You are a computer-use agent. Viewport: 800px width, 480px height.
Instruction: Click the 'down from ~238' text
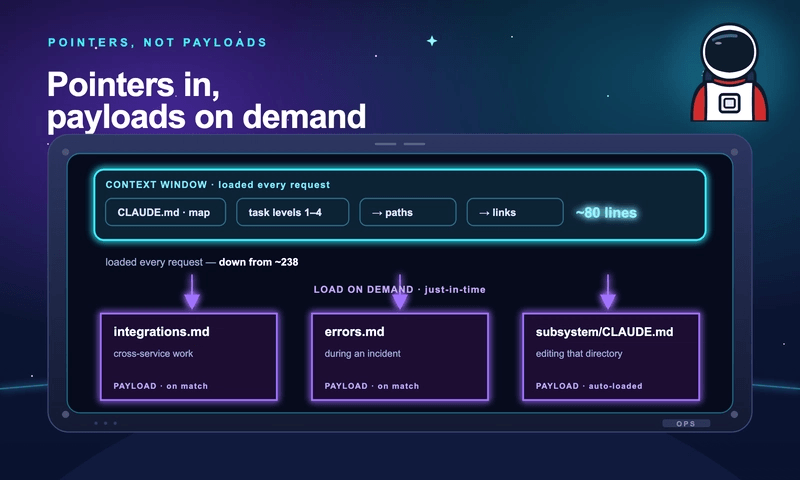(258, 262)
